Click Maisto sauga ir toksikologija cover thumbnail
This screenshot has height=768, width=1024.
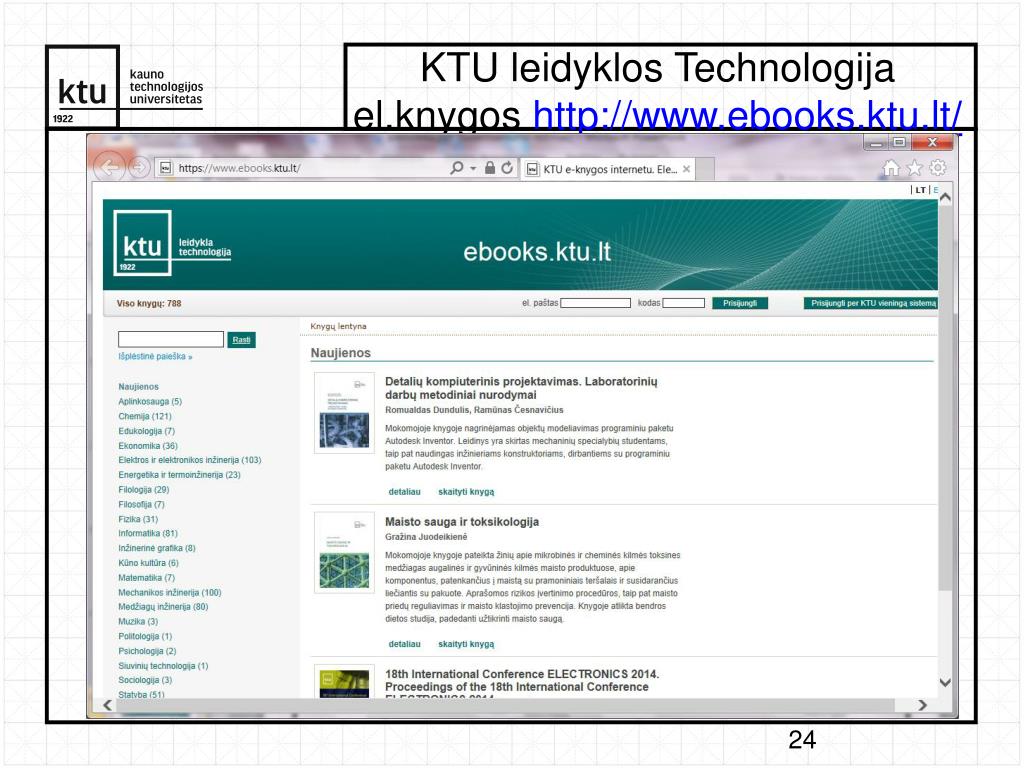[344, 552]
